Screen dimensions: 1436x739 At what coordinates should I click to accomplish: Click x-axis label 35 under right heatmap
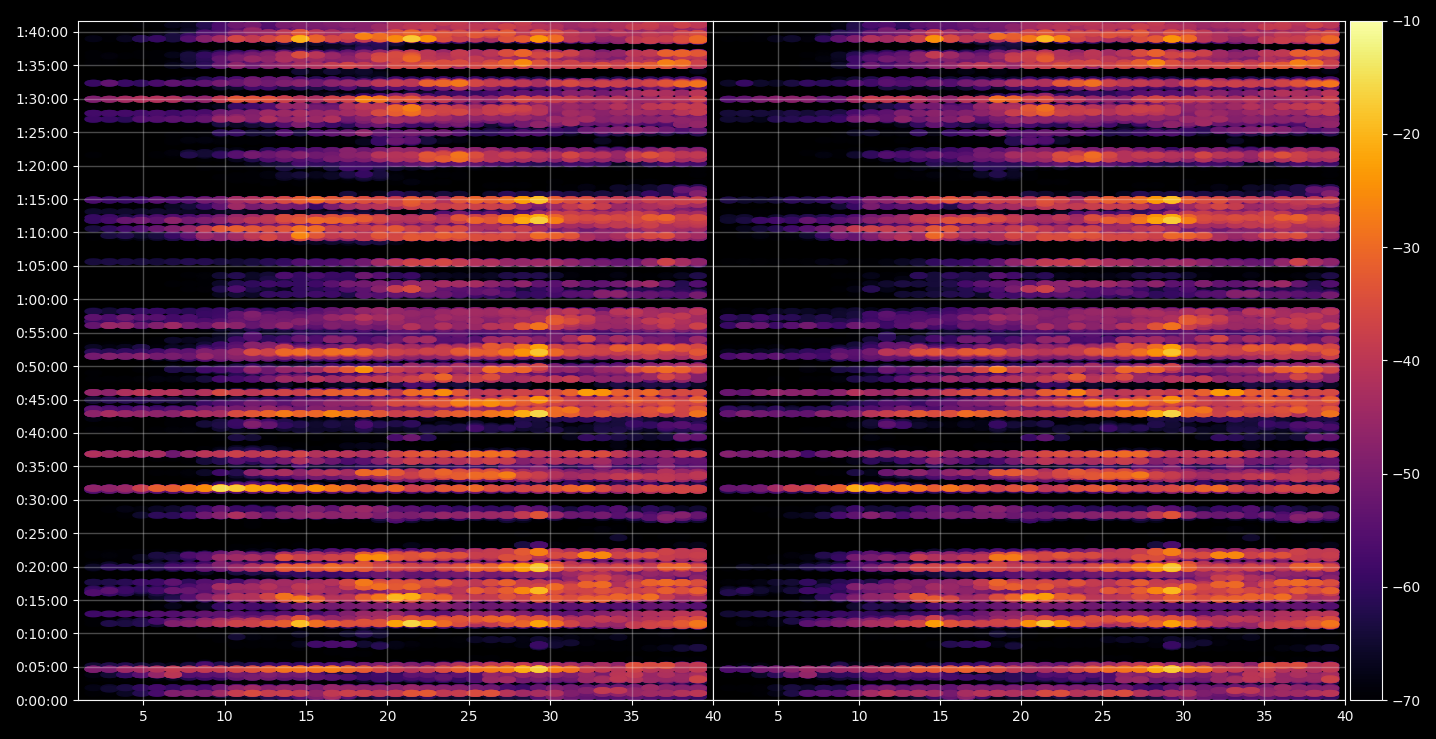pyautogui.click(x=1264, y=716)
